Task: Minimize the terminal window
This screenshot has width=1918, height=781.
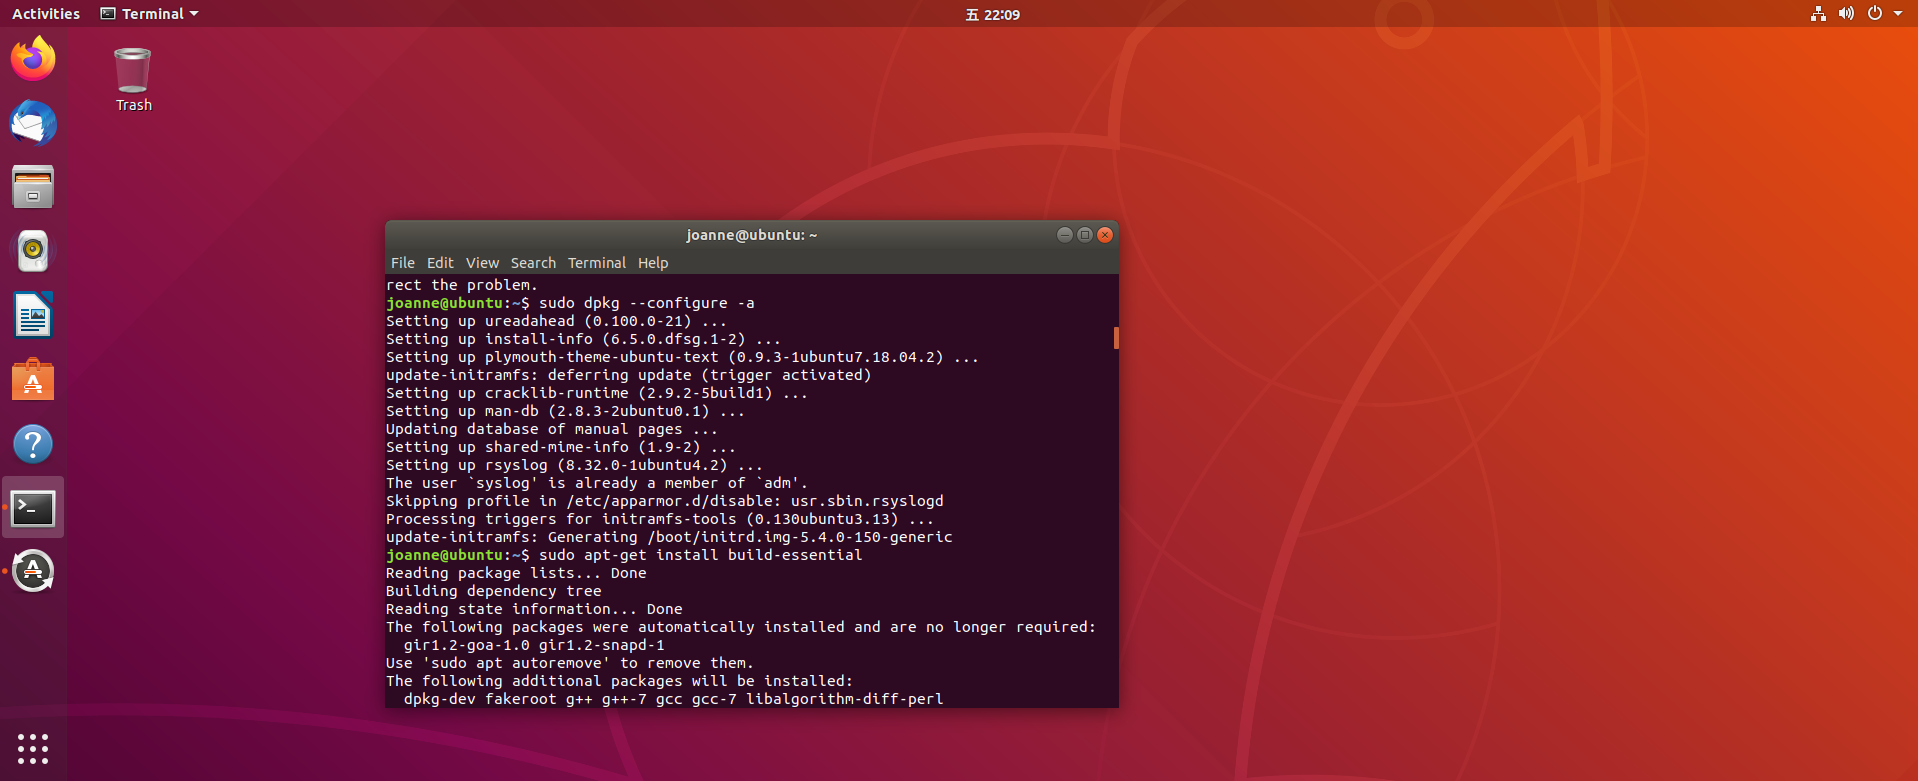Action: [1065, 235]
